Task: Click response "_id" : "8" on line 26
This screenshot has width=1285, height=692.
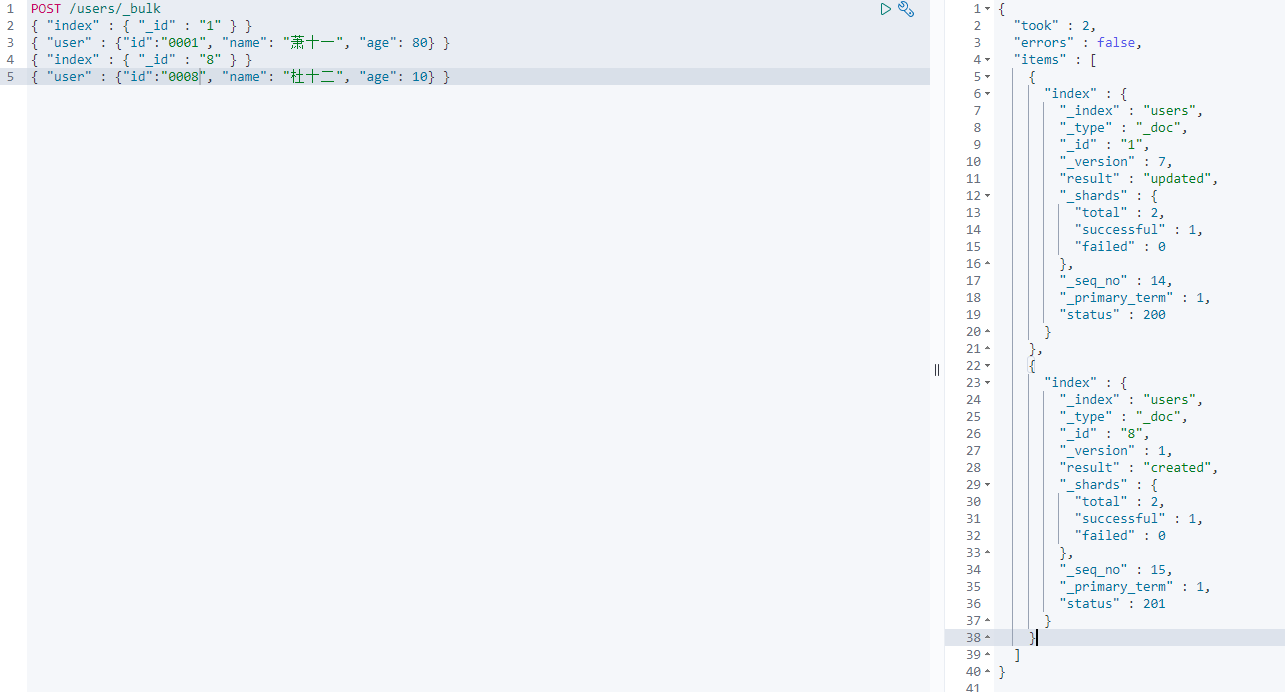Action: click(1104, 434)
